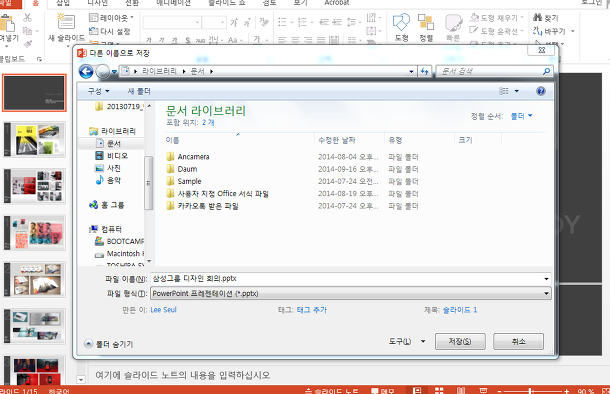Click the Format Painter brush icon
The height and width of the screenshot is (394, 610).
(27, 44)
